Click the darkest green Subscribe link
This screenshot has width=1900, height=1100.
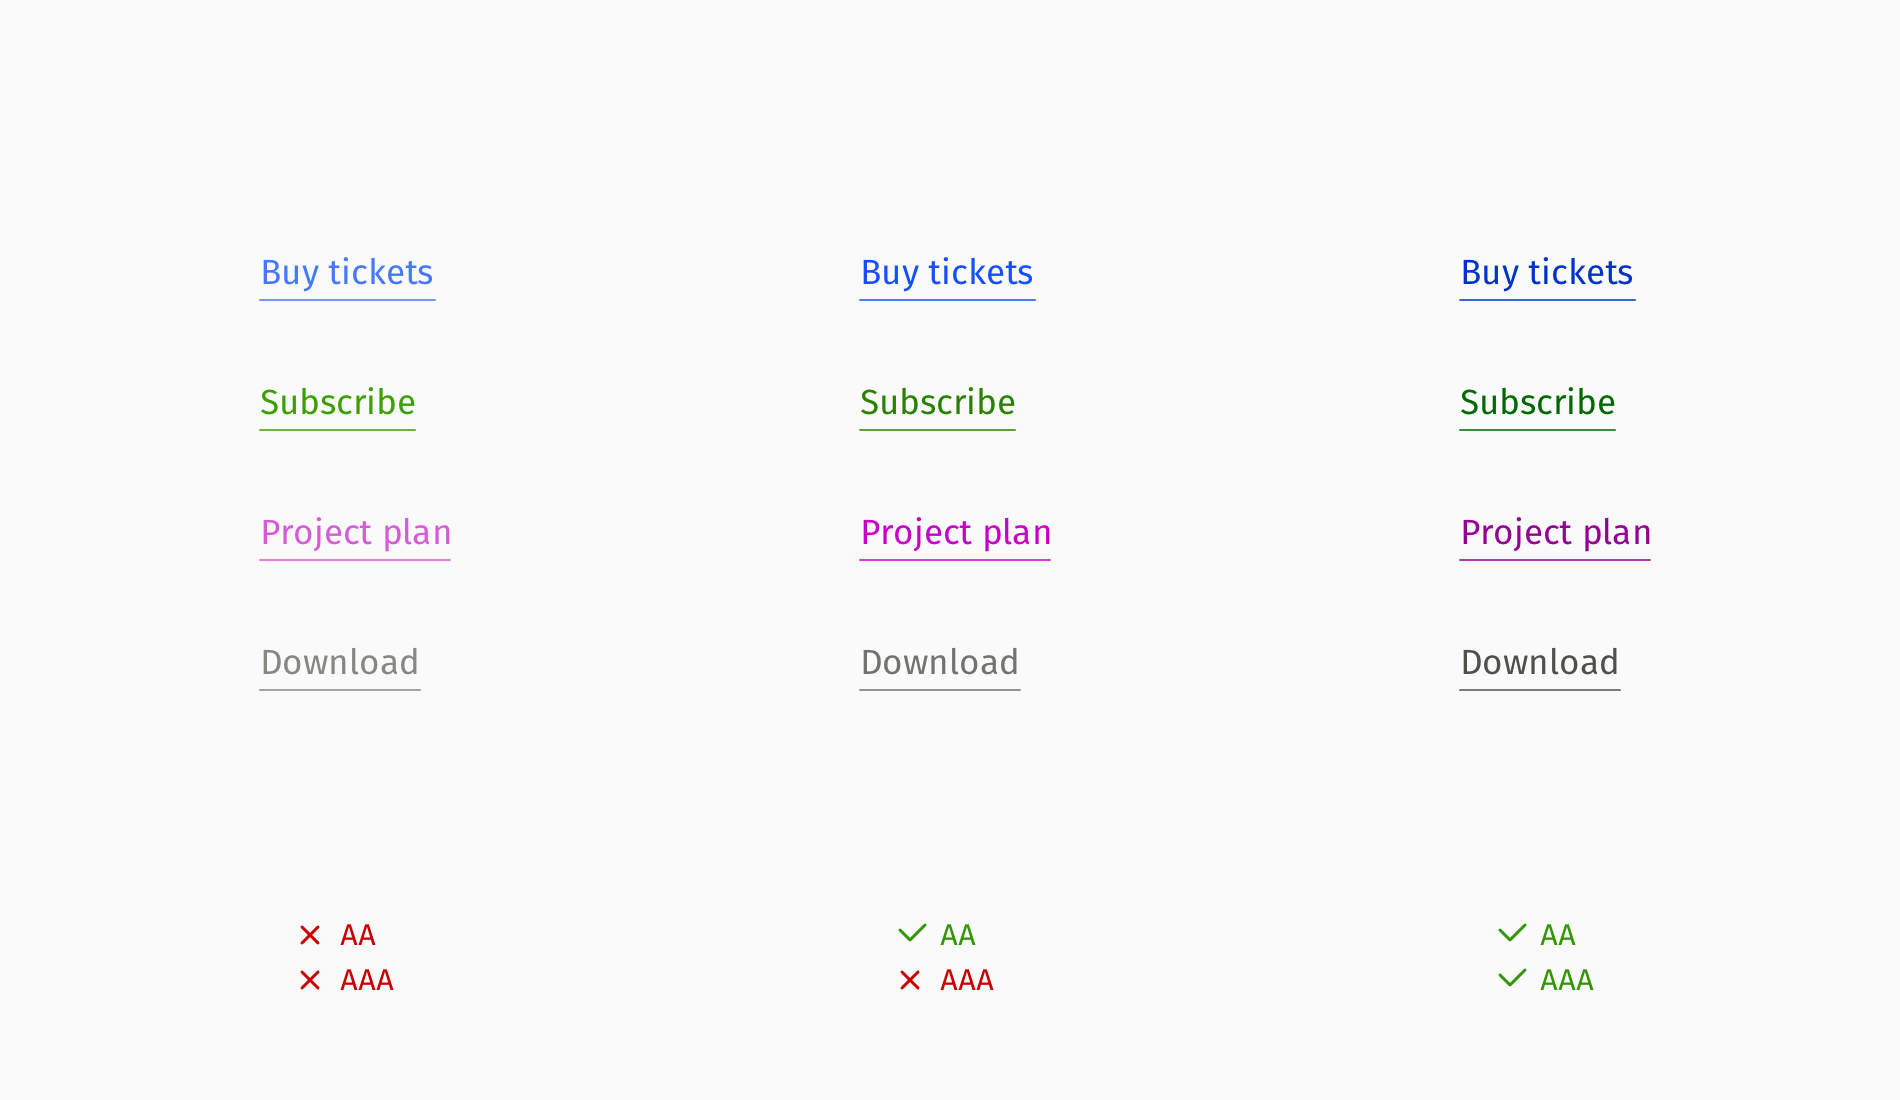1538,403
